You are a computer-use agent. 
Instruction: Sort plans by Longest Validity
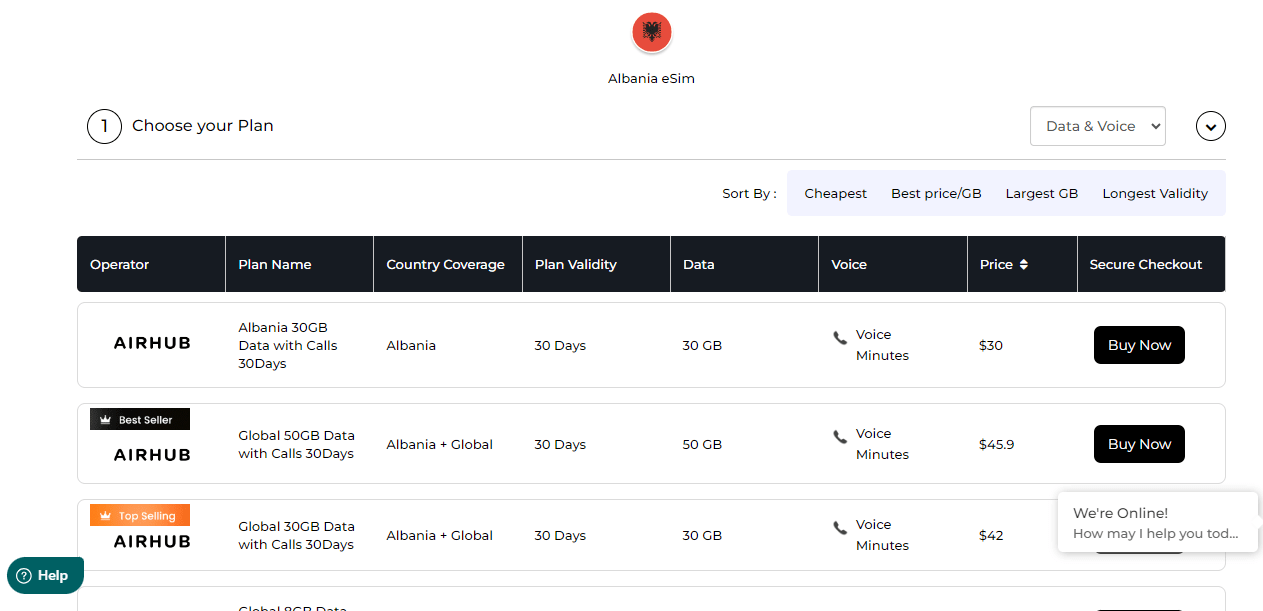coord(1155,194)
